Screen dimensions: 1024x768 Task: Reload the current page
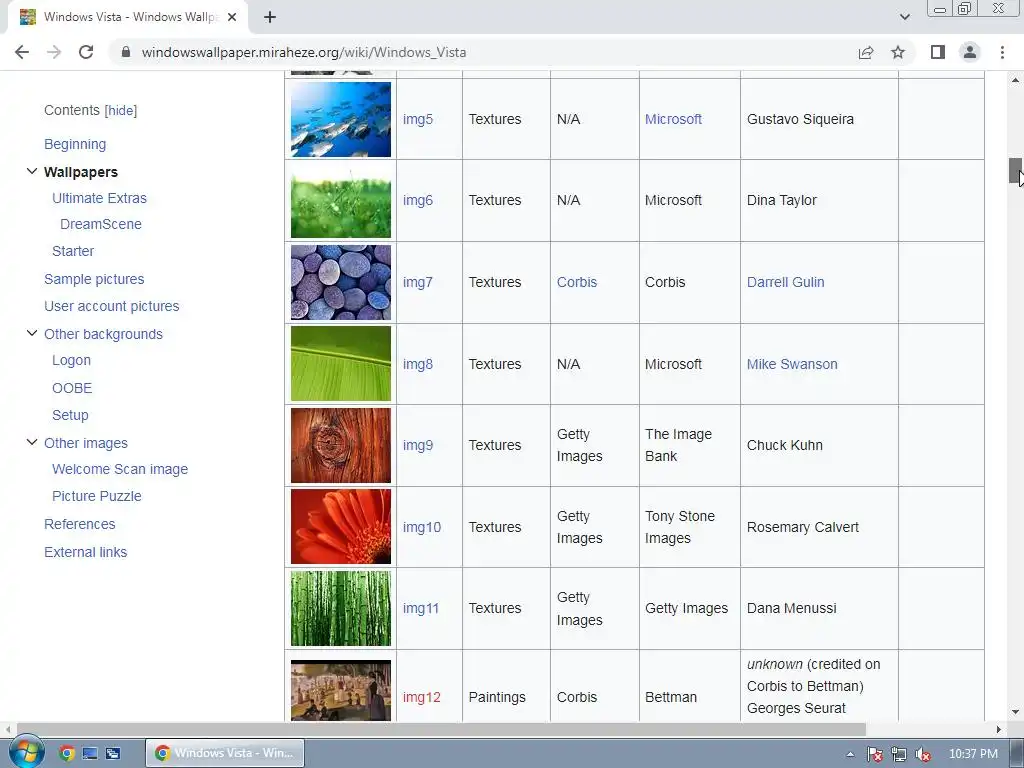86,52
